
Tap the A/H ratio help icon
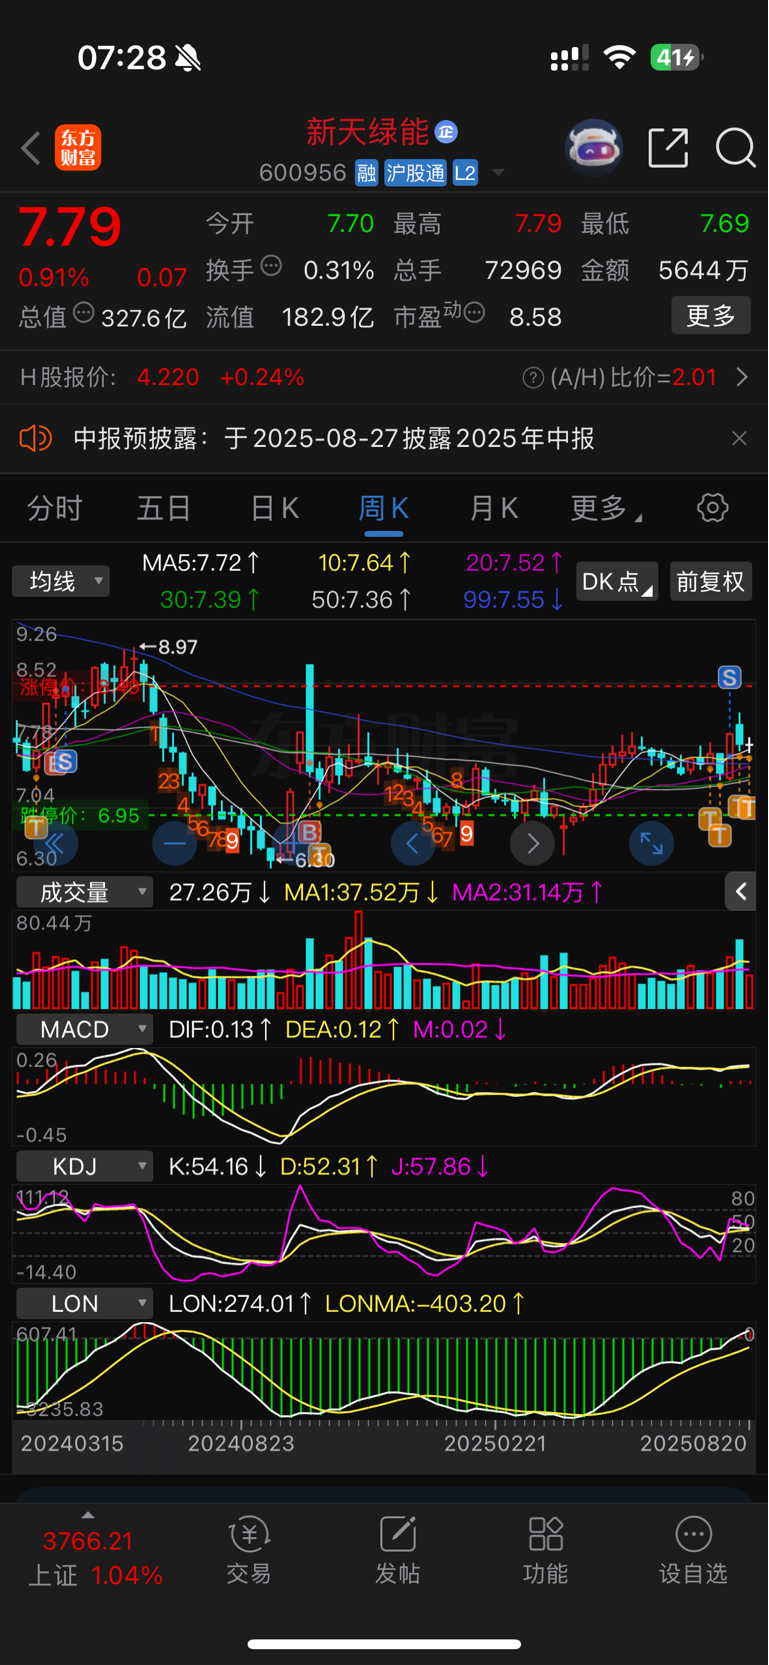533,378
